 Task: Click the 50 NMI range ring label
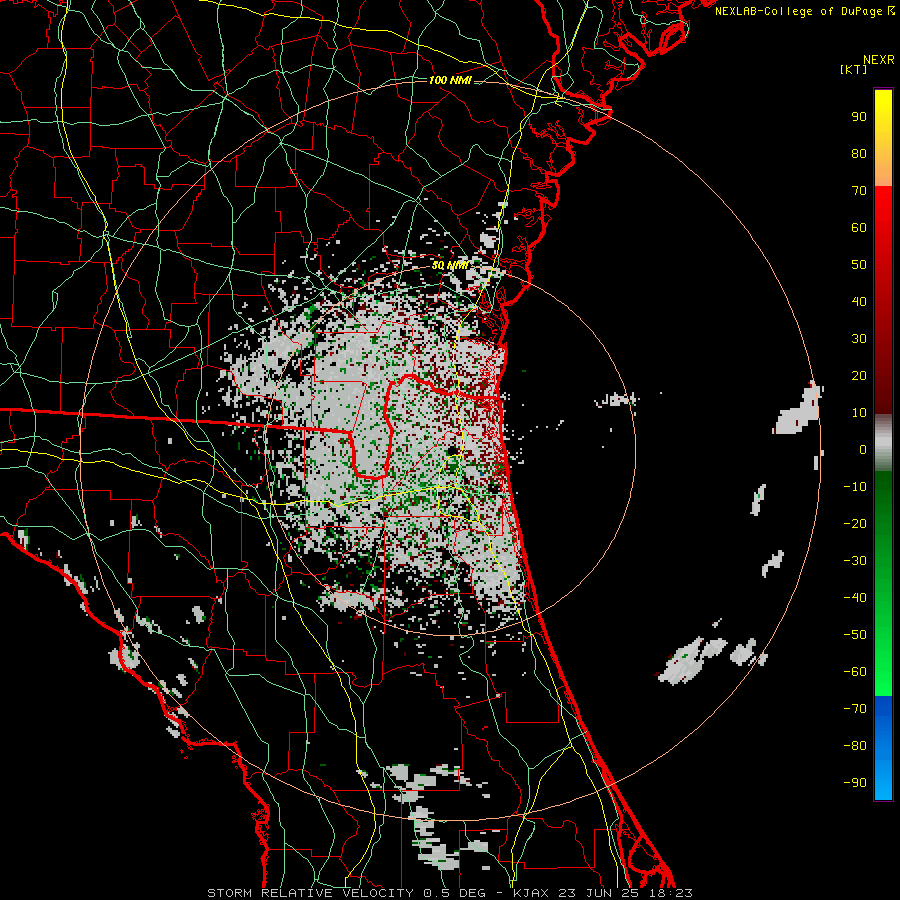tap(451, 265)
